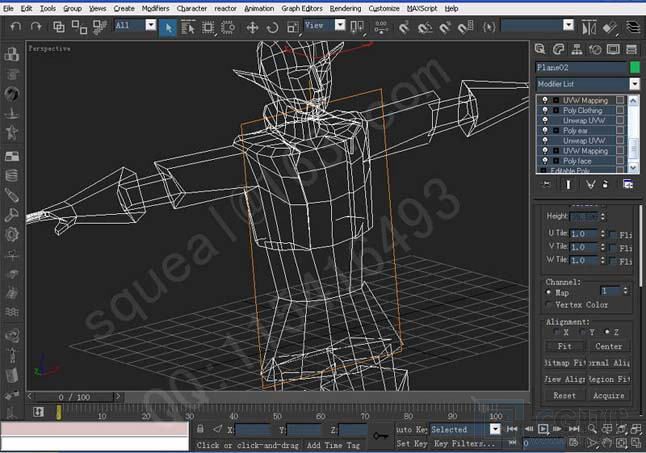Enable the U Tile Flip checkbox

[x=613, y=235]
